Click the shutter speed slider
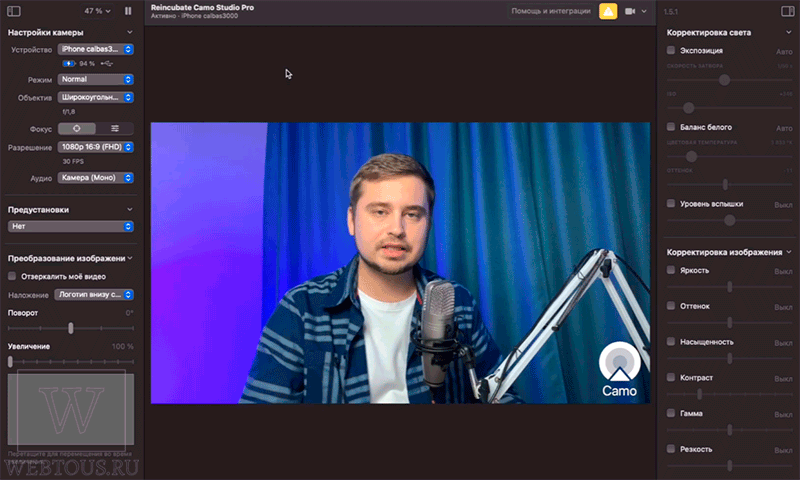The width and height of the screenshot is (800, 480). [x=729, y=80]
